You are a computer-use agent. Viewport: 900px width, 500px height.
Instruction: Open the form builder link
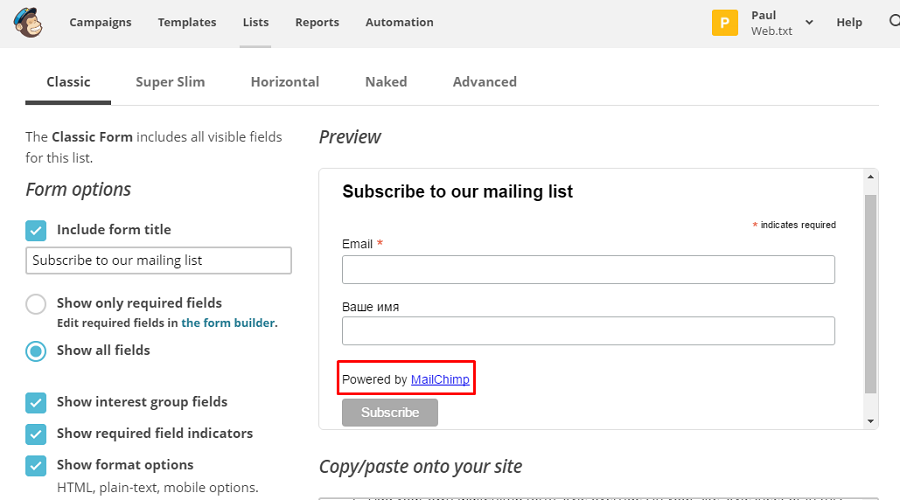click(x=228, y=323)
